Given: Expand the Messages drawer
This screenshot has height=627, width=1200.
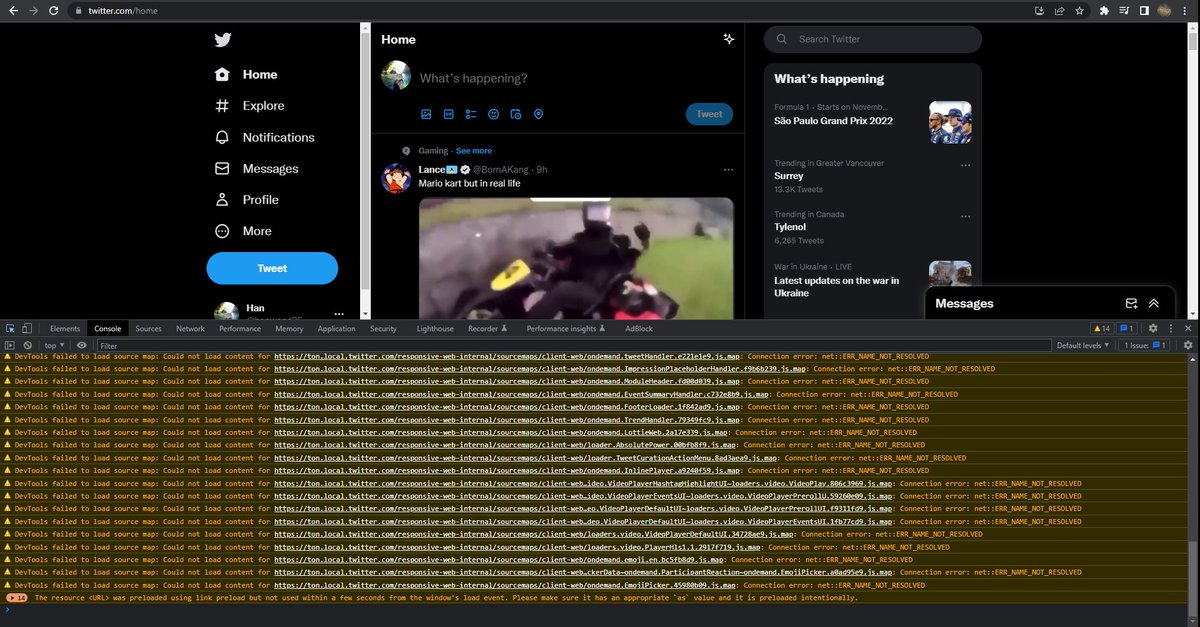Looking at the screenshot, I should pyautogui.click(x=1153, y=303).
